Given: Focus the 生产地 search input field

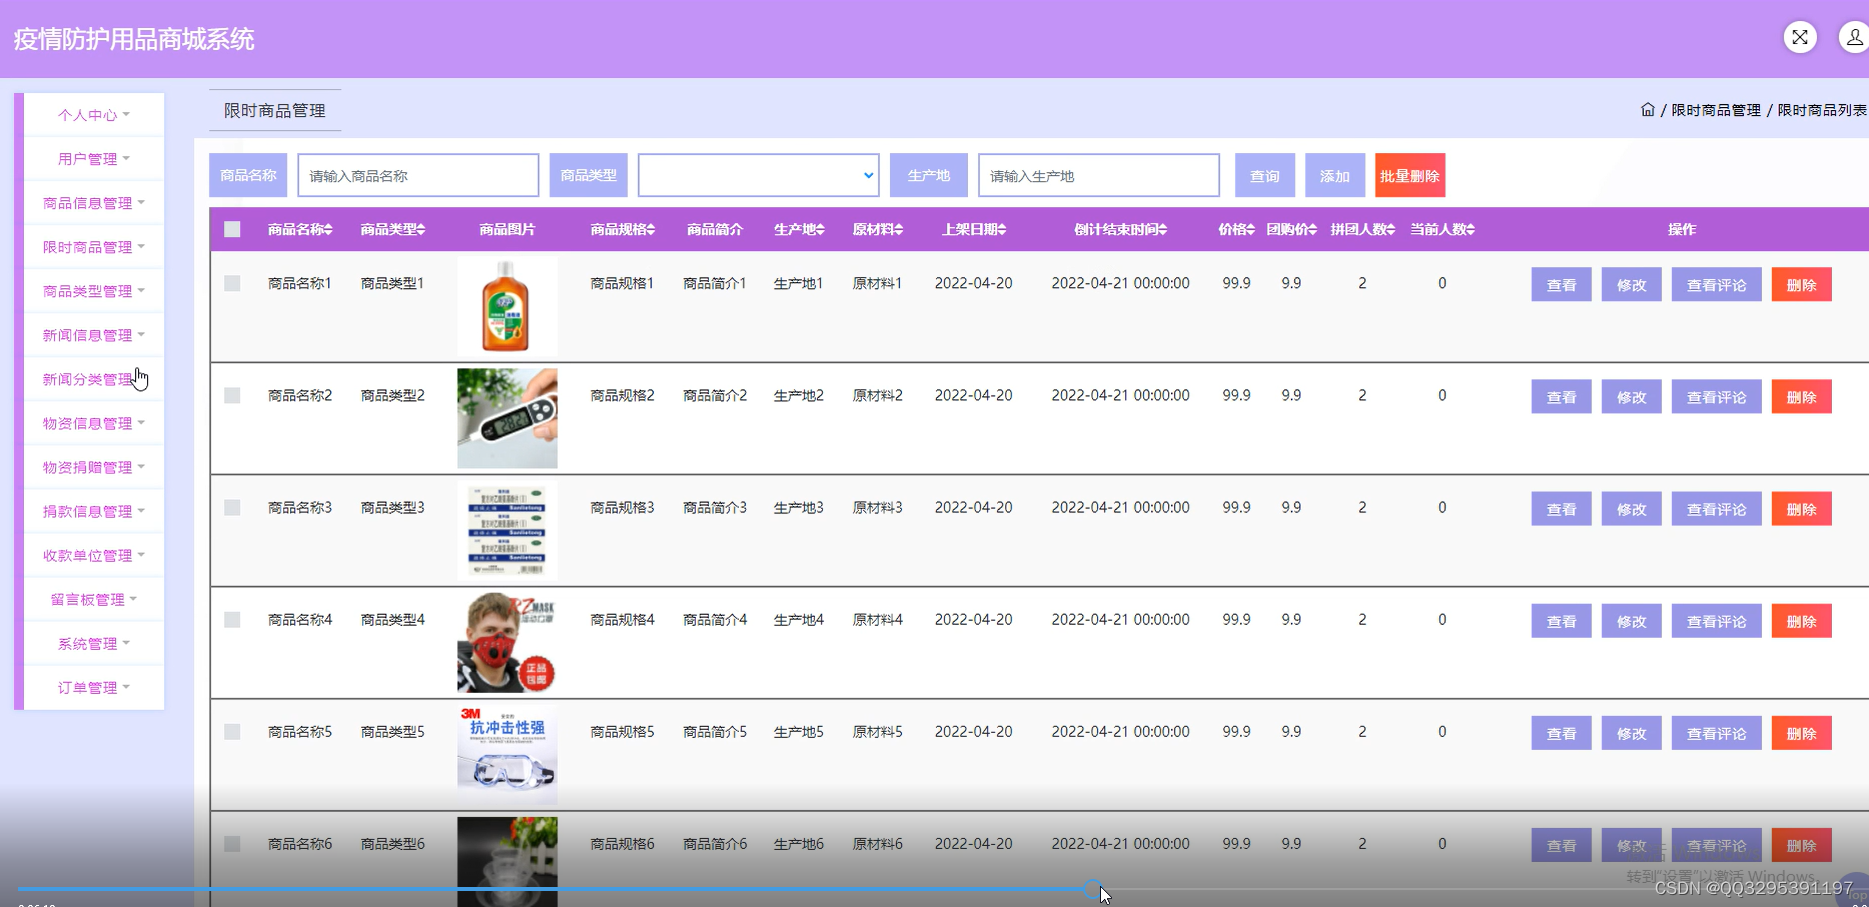Looking at the screenshot, I should point(1099,175).
